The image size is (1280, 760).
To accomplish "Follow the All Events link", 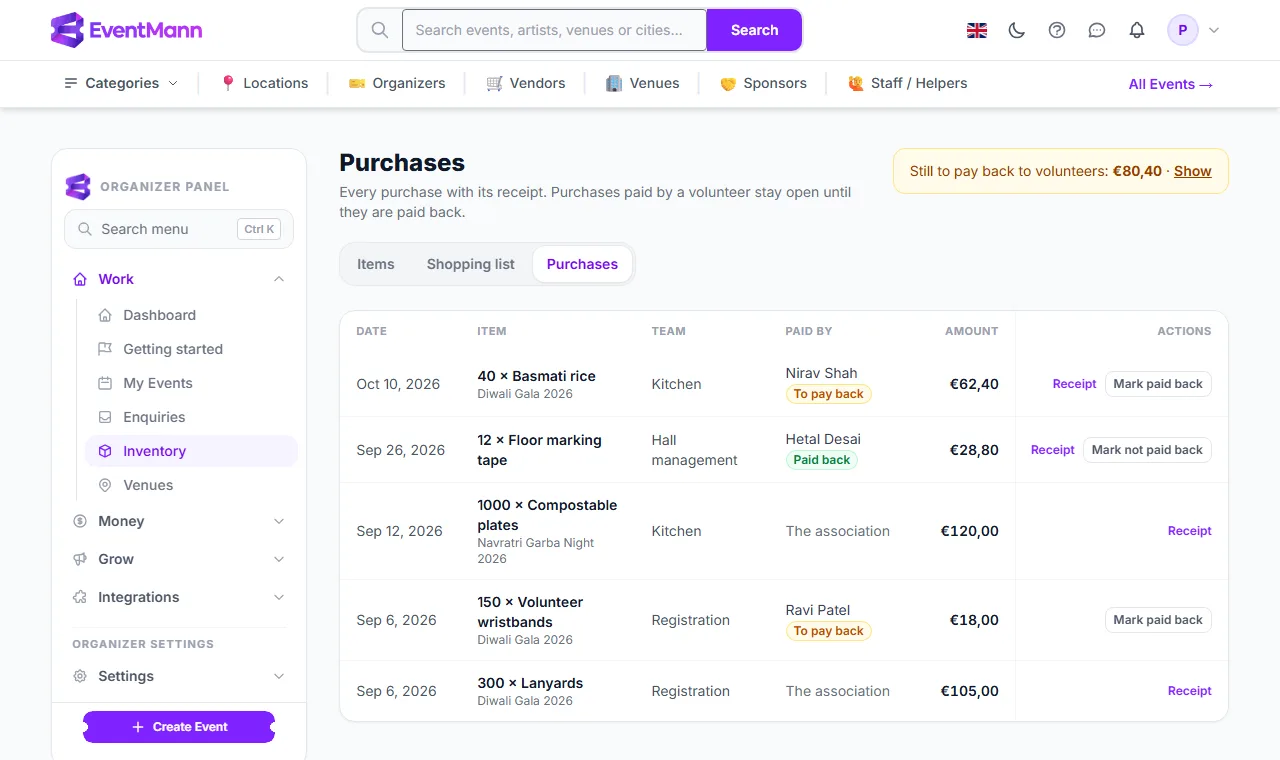I will (x=1171, y=84).
